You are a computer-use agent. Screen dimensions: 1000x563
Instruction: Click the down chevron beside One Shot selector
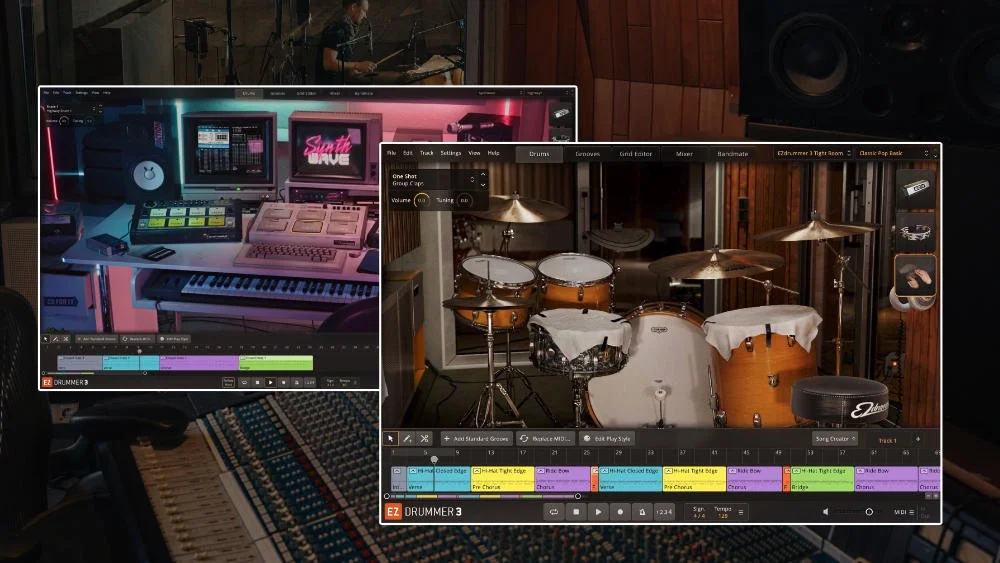point(483,185)
